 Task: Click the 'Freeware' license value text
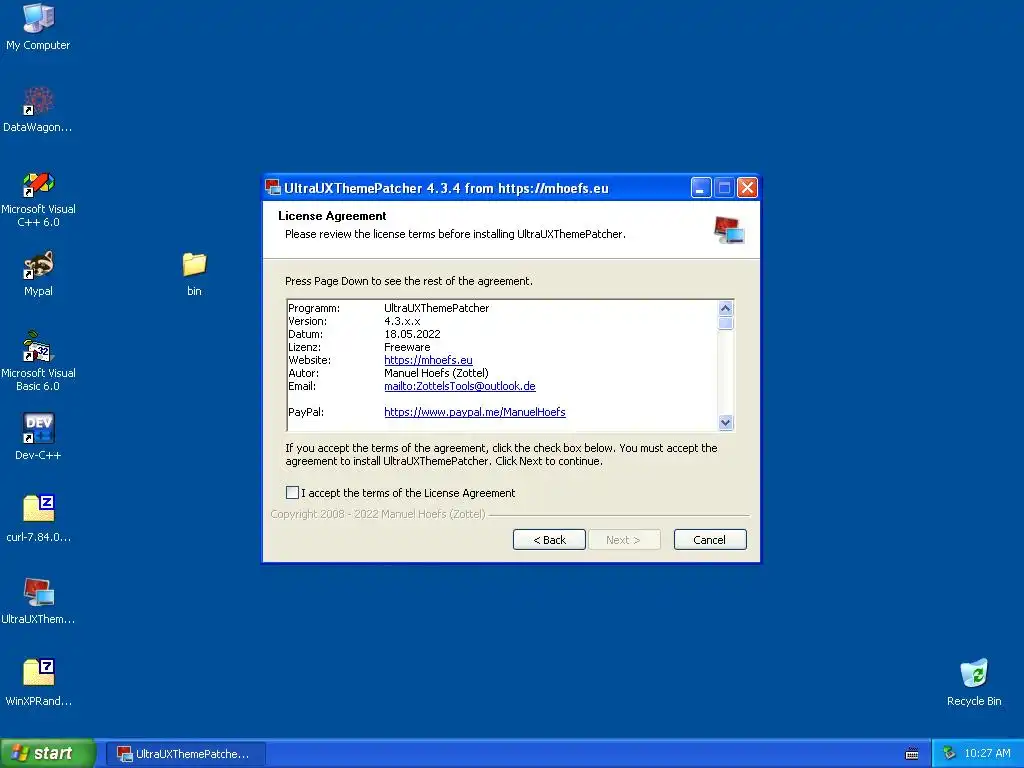[x=407, y=347]
